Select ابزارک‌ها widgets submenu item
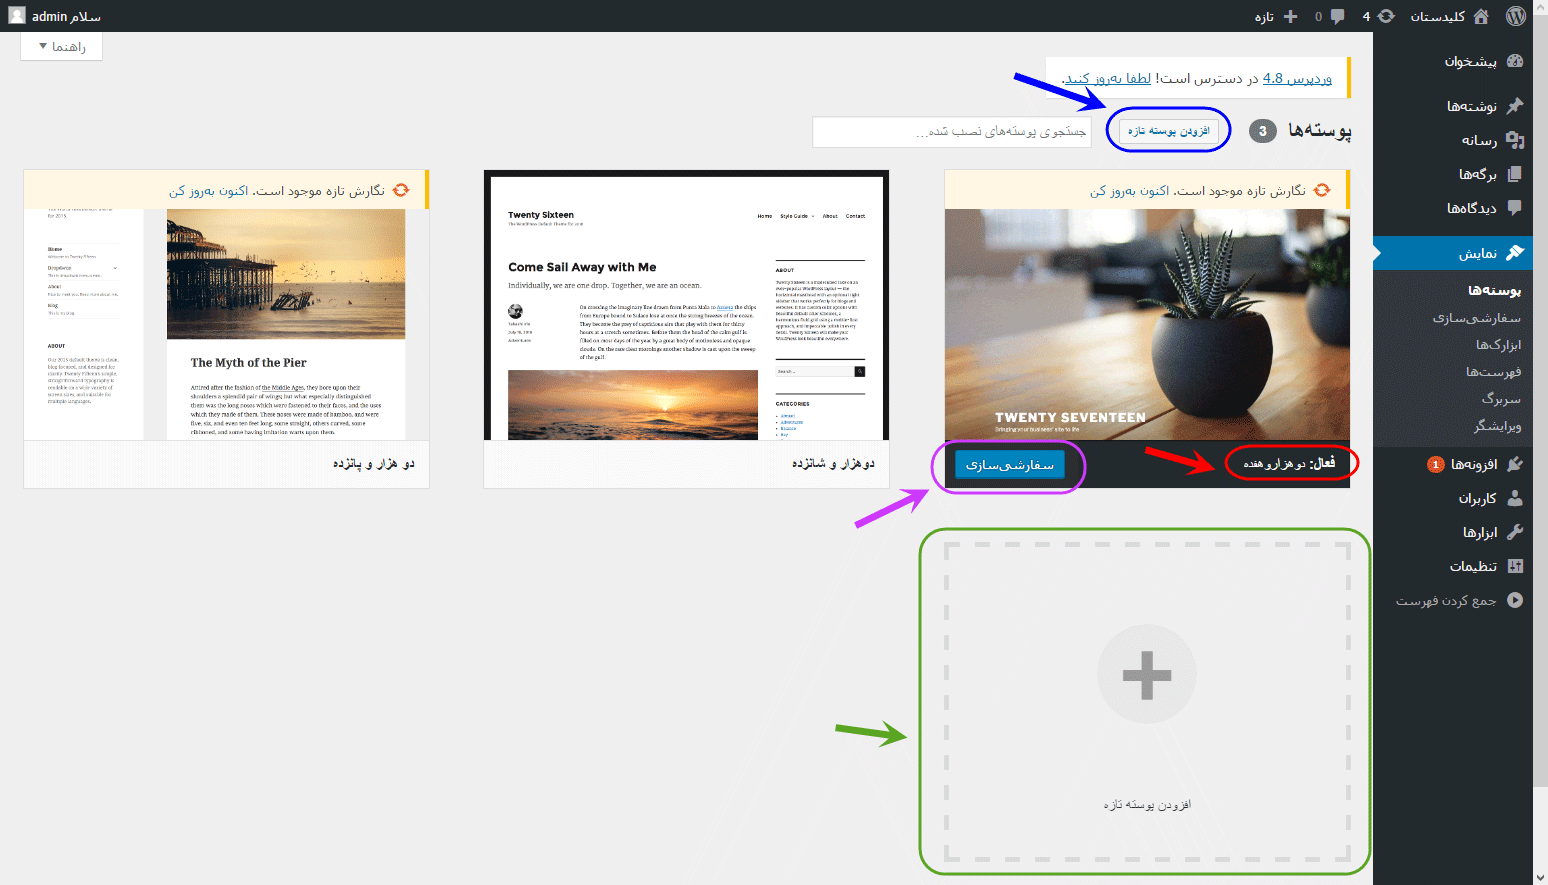The image size is (1548, 885). point(1498,344)
